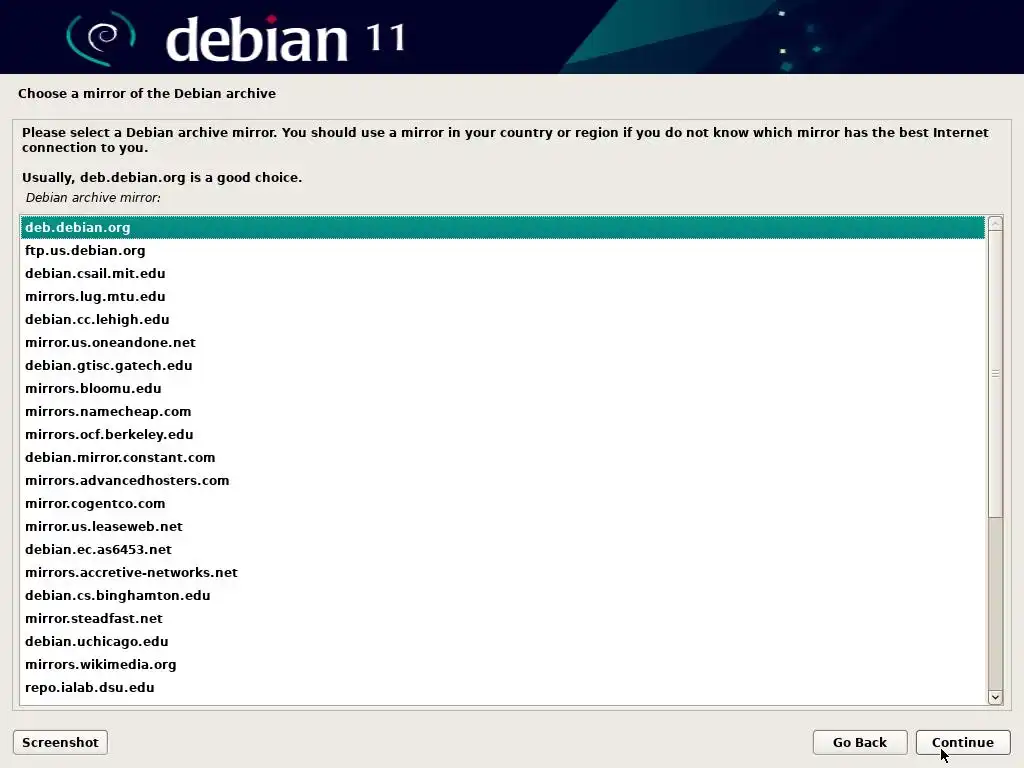Viewport: 1024px width, 768px height.
Task: Click the scrollbar down arrow
Action: (995, 697)
